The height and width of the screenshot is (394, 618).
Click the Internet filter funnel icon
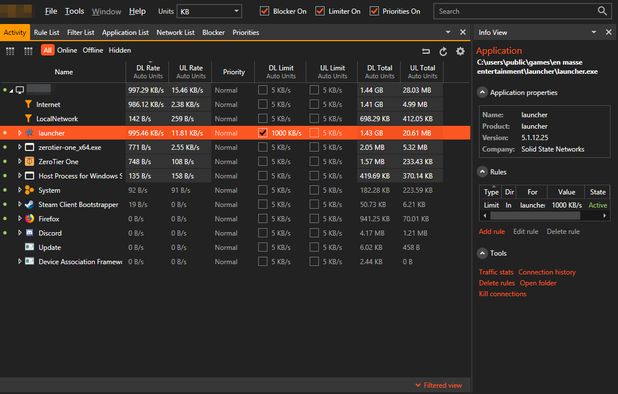pos(28,104)
